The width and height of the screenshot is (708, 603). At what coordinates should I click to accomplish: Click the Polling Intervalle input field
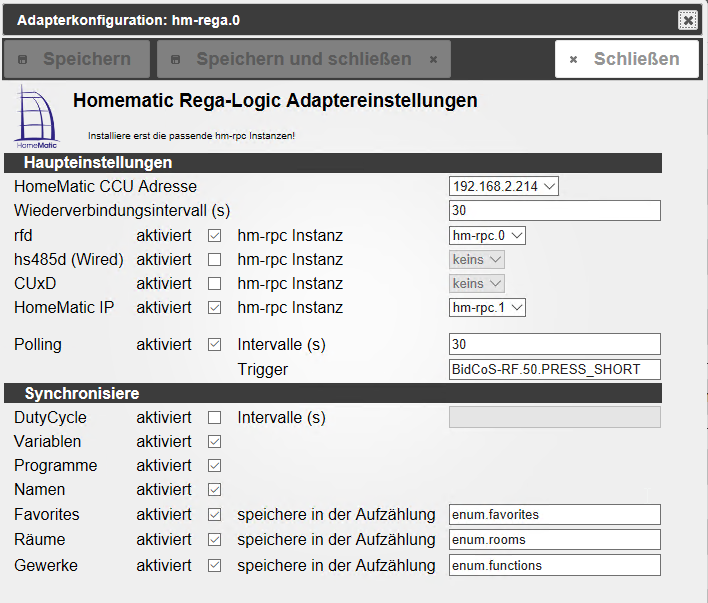555,344
